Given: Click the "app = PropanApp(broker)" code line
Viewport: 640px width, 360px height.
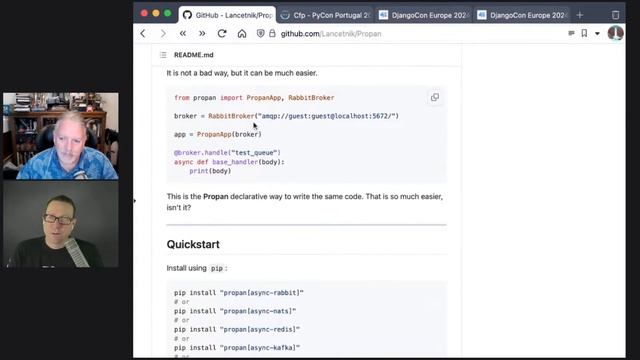Looking at the screenshot, I should pos(218,134).
